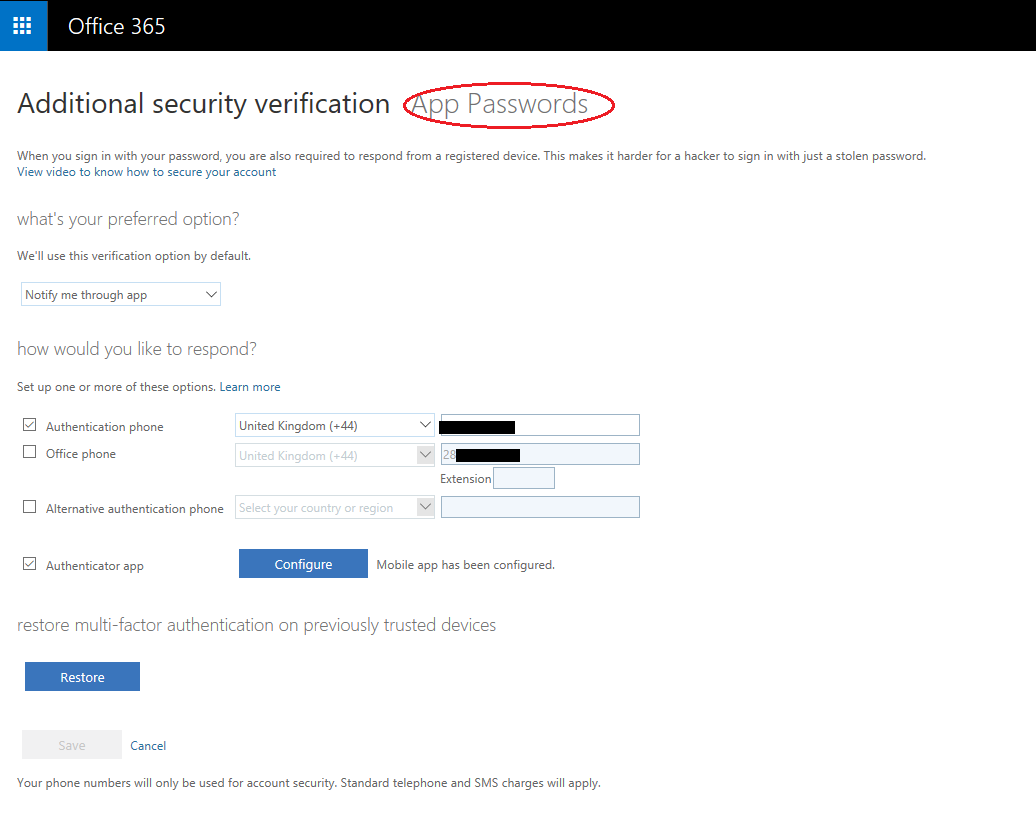Click the Authentication phone number field
This screenshot has height=833, width=1036.
(575, 426)
